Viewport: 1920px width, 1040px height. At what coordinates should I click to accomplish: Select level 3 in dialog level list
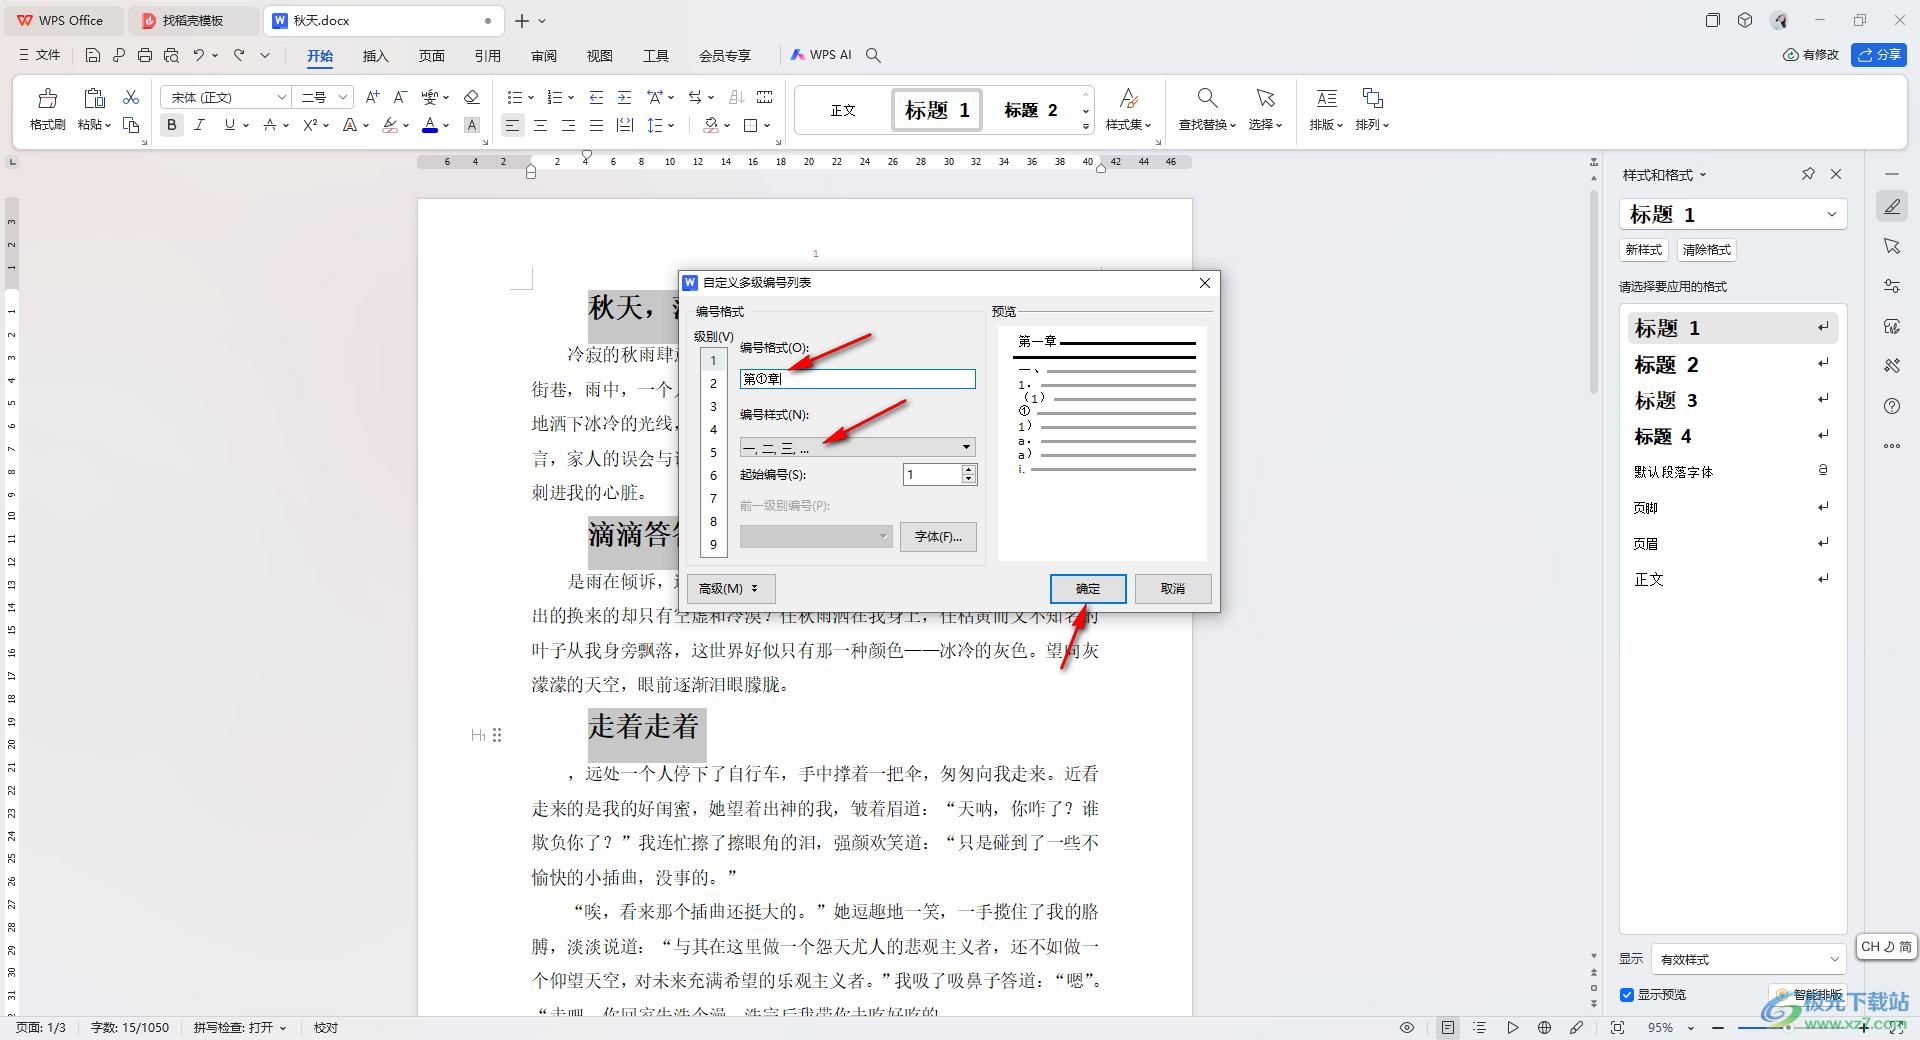713,406
